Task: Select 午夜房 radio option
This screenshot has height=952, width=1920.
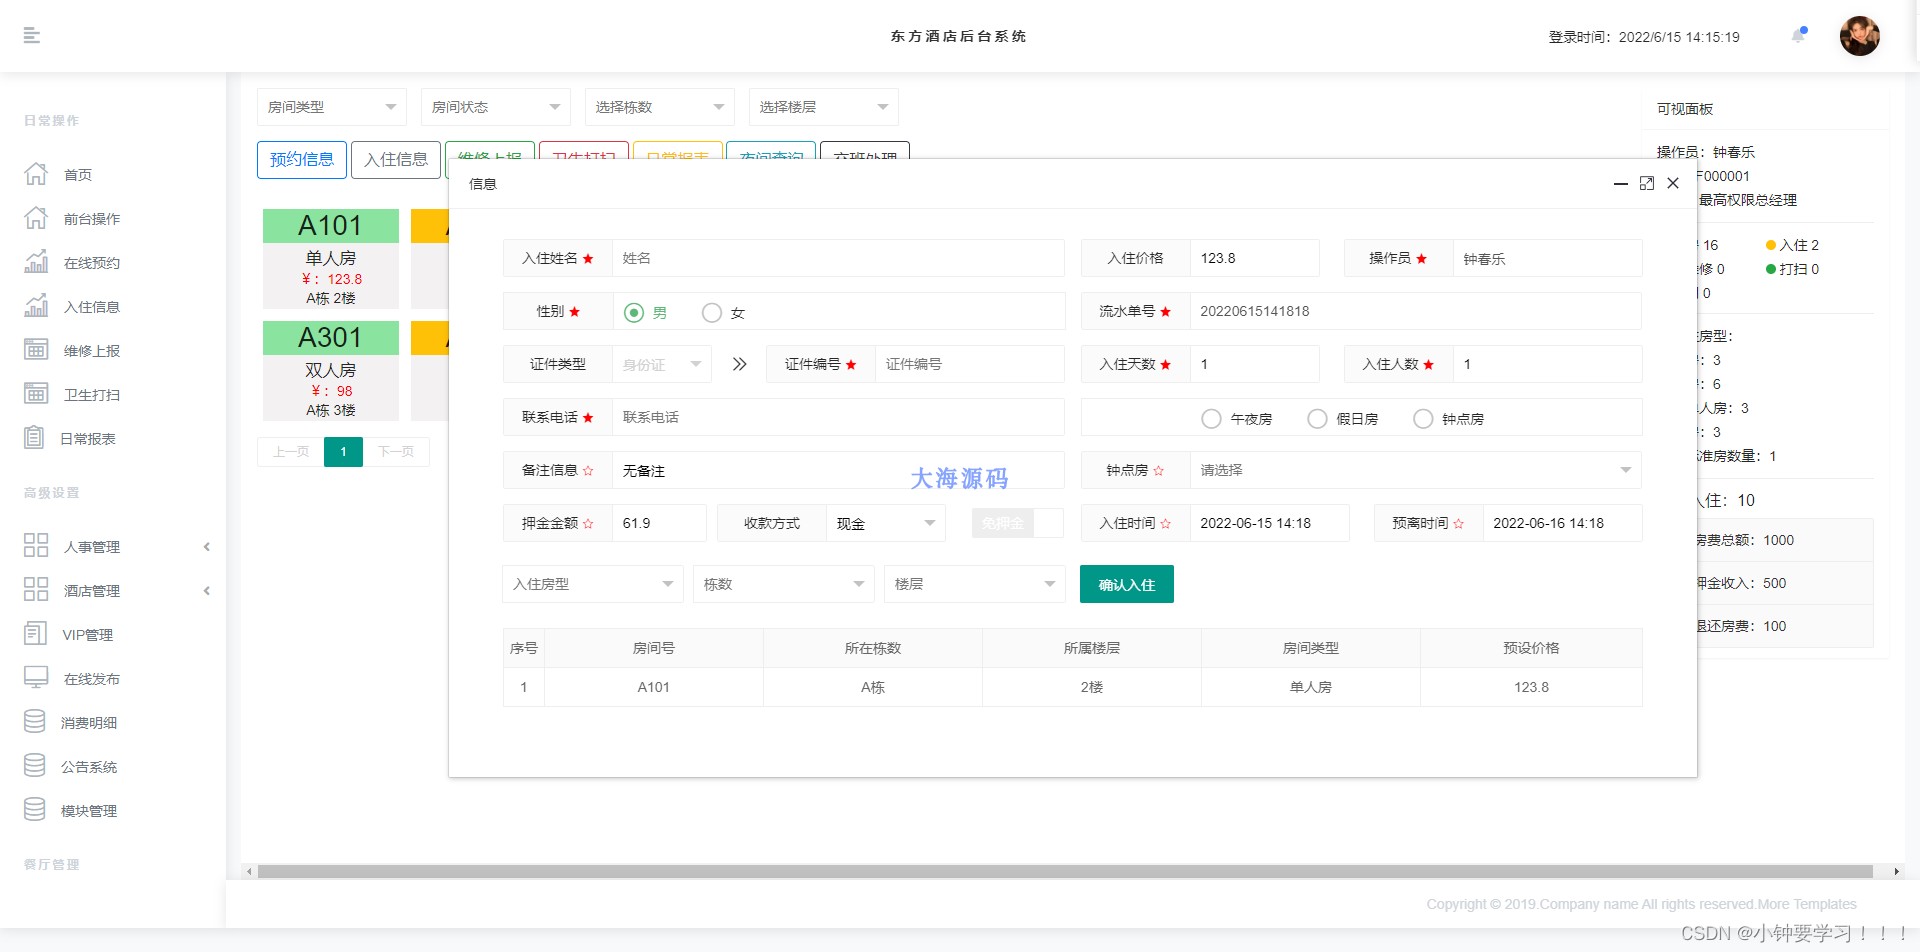Action: tap(1211, 419)
